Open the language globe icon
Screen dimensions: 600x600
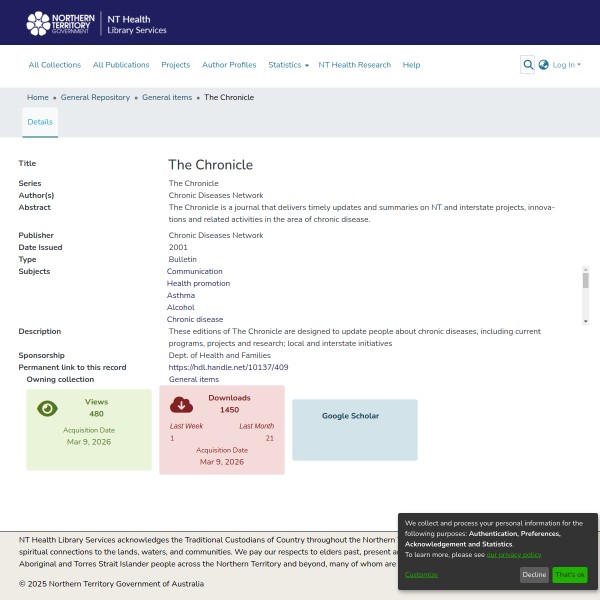(x=544, y=65)
